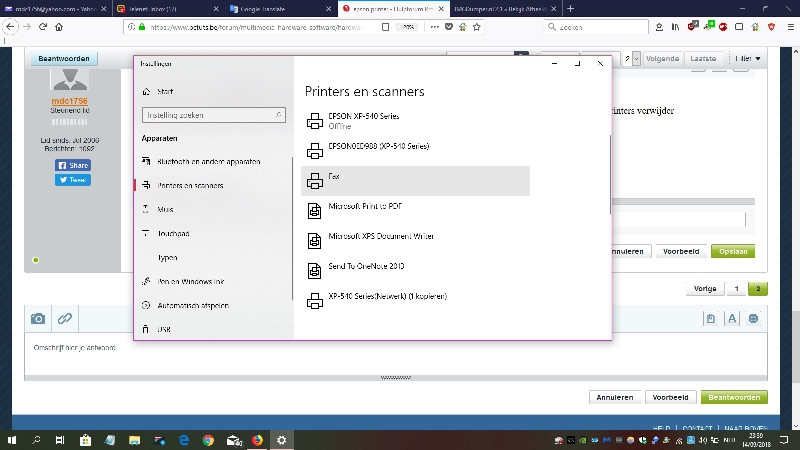This screenshot has height=450, width=800.
Task: Click the Instelling zoeken search field
Action: [213, 115]
